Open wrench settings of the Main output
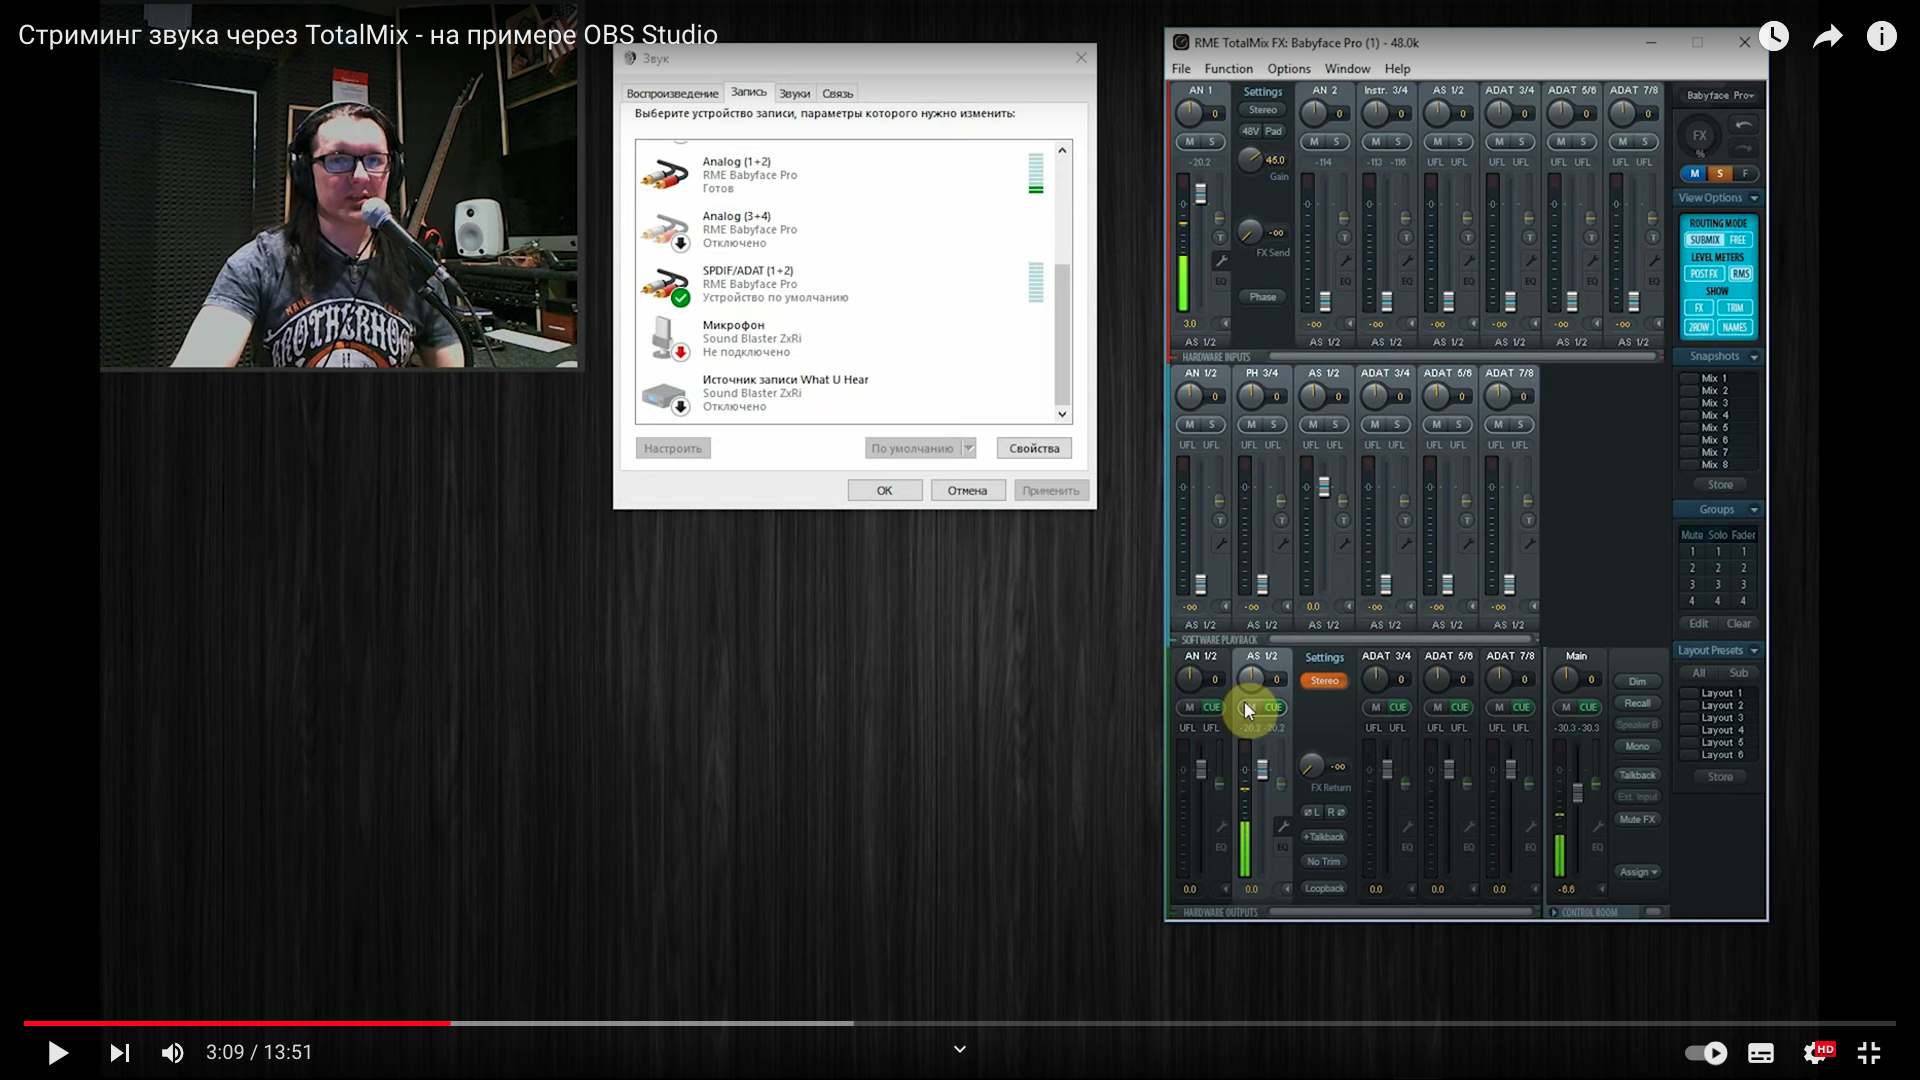This screenshot has height=1080, width=1920. (x=1597, y=826)
